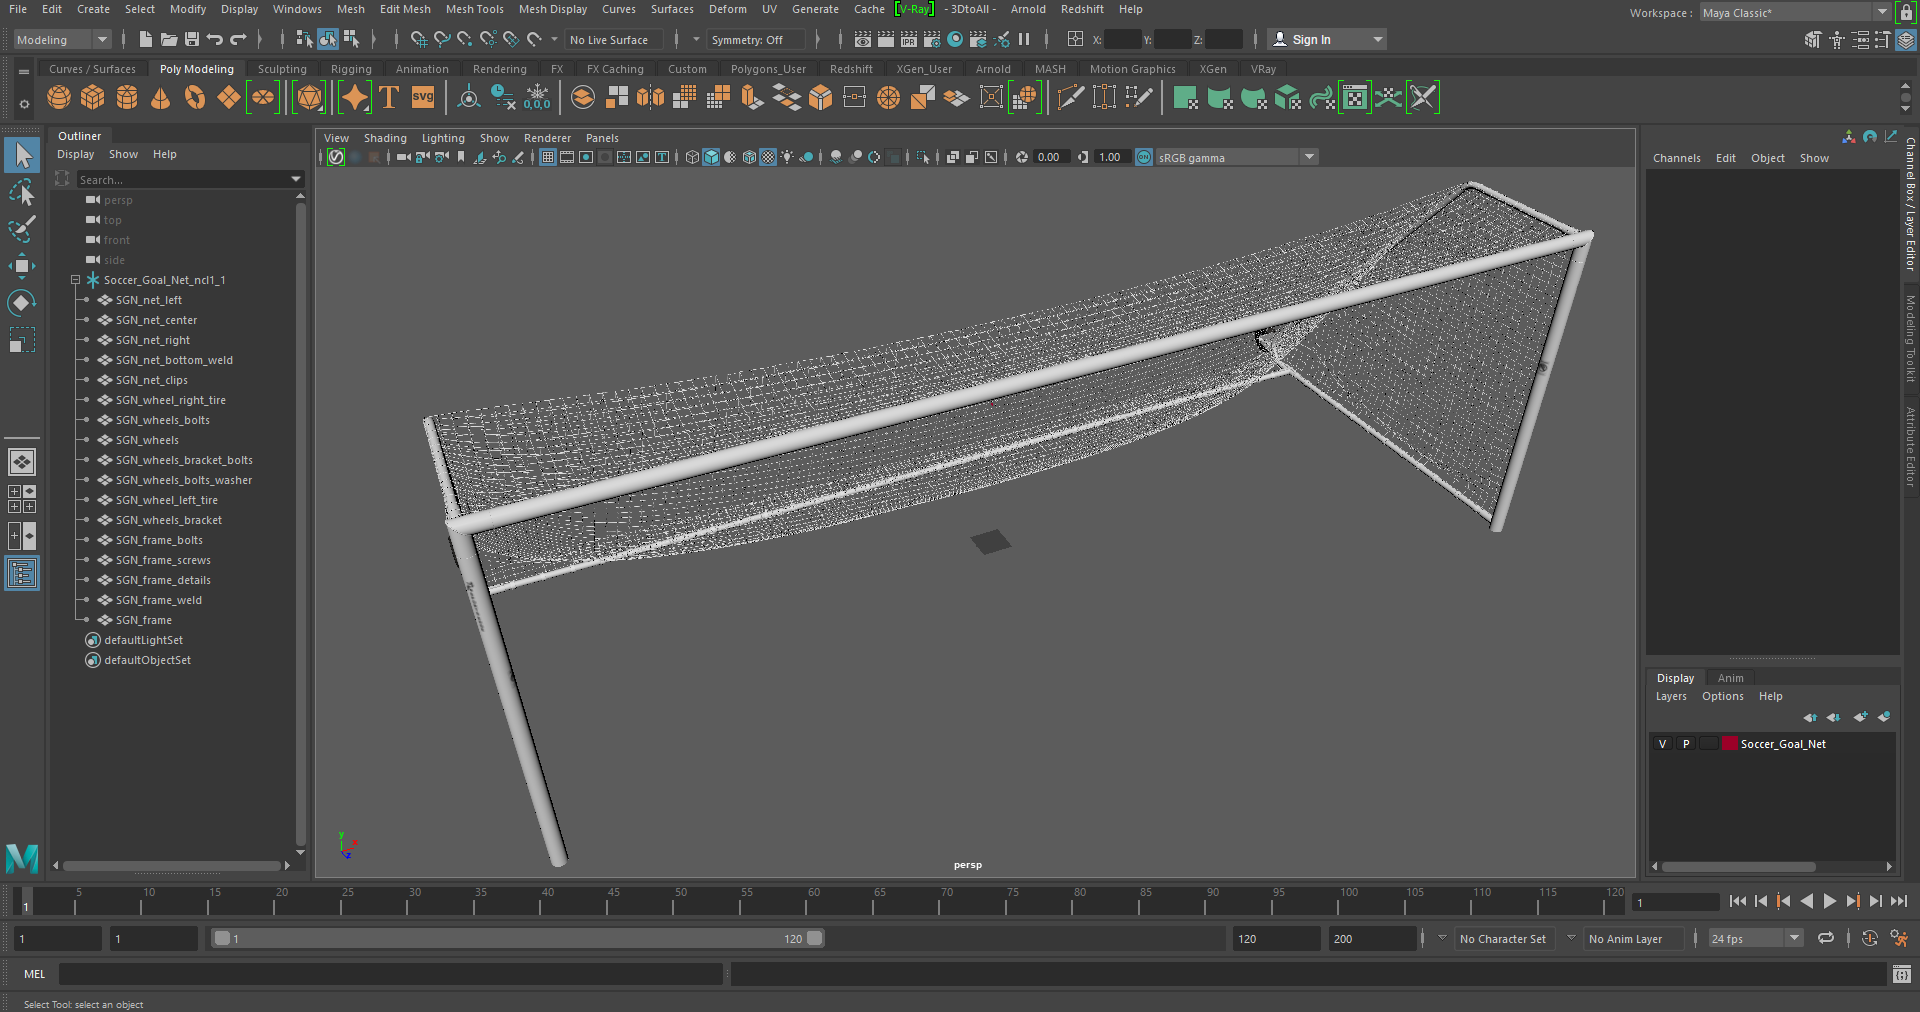Toggle playback P of Soccer_Goal_Net layer
The height and width of the screenshot is (1012, 1920).
(x=1686, y=744)
